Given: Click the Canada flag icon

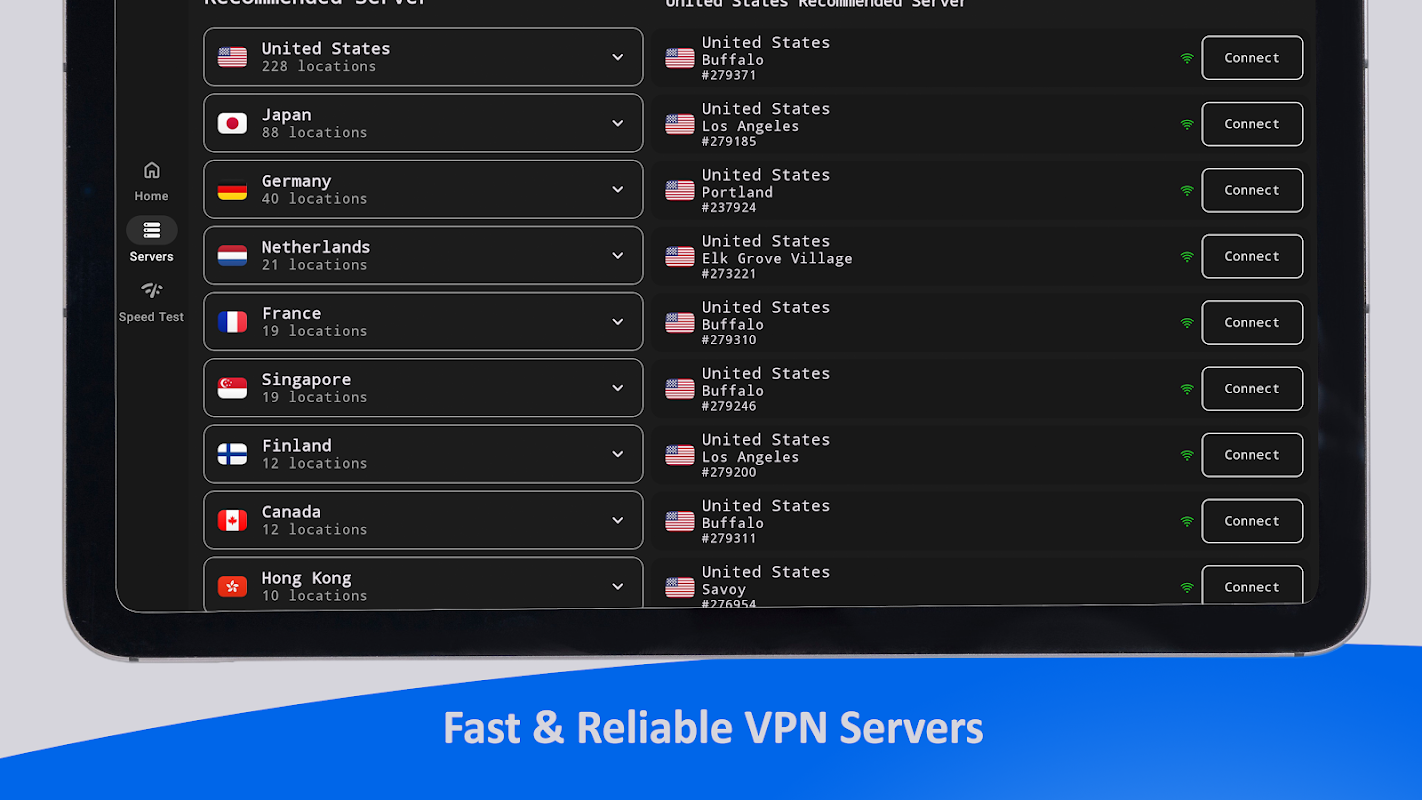Looking at the screenshot, I should tap(232, 520).
